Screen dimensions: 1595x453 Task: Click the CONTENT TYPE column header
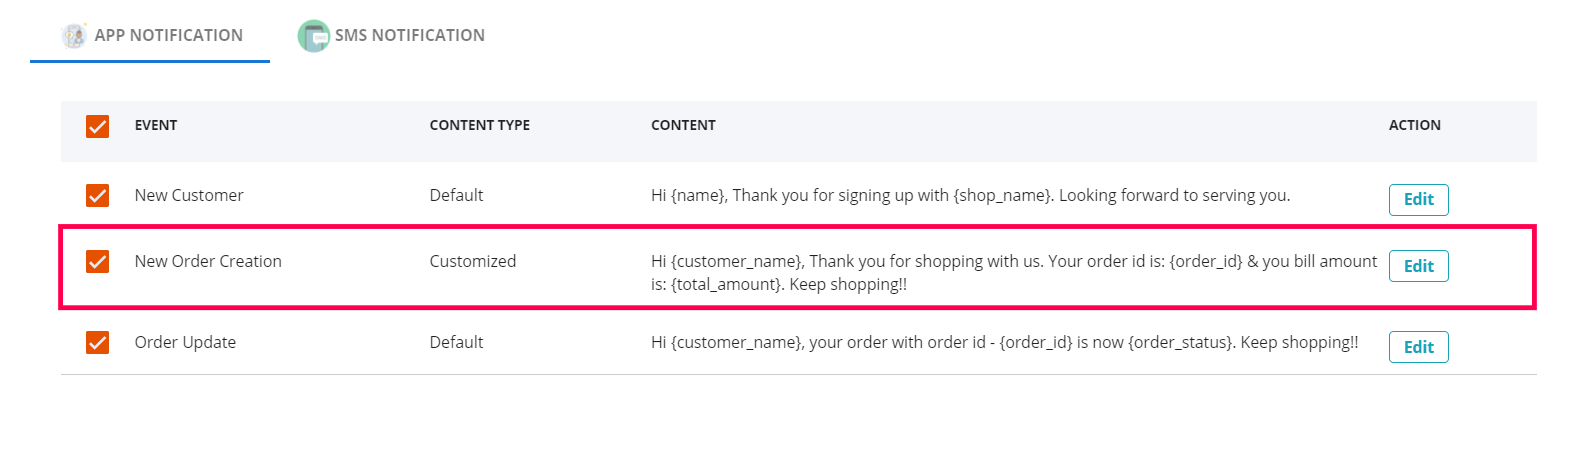(x=479, y=126)
